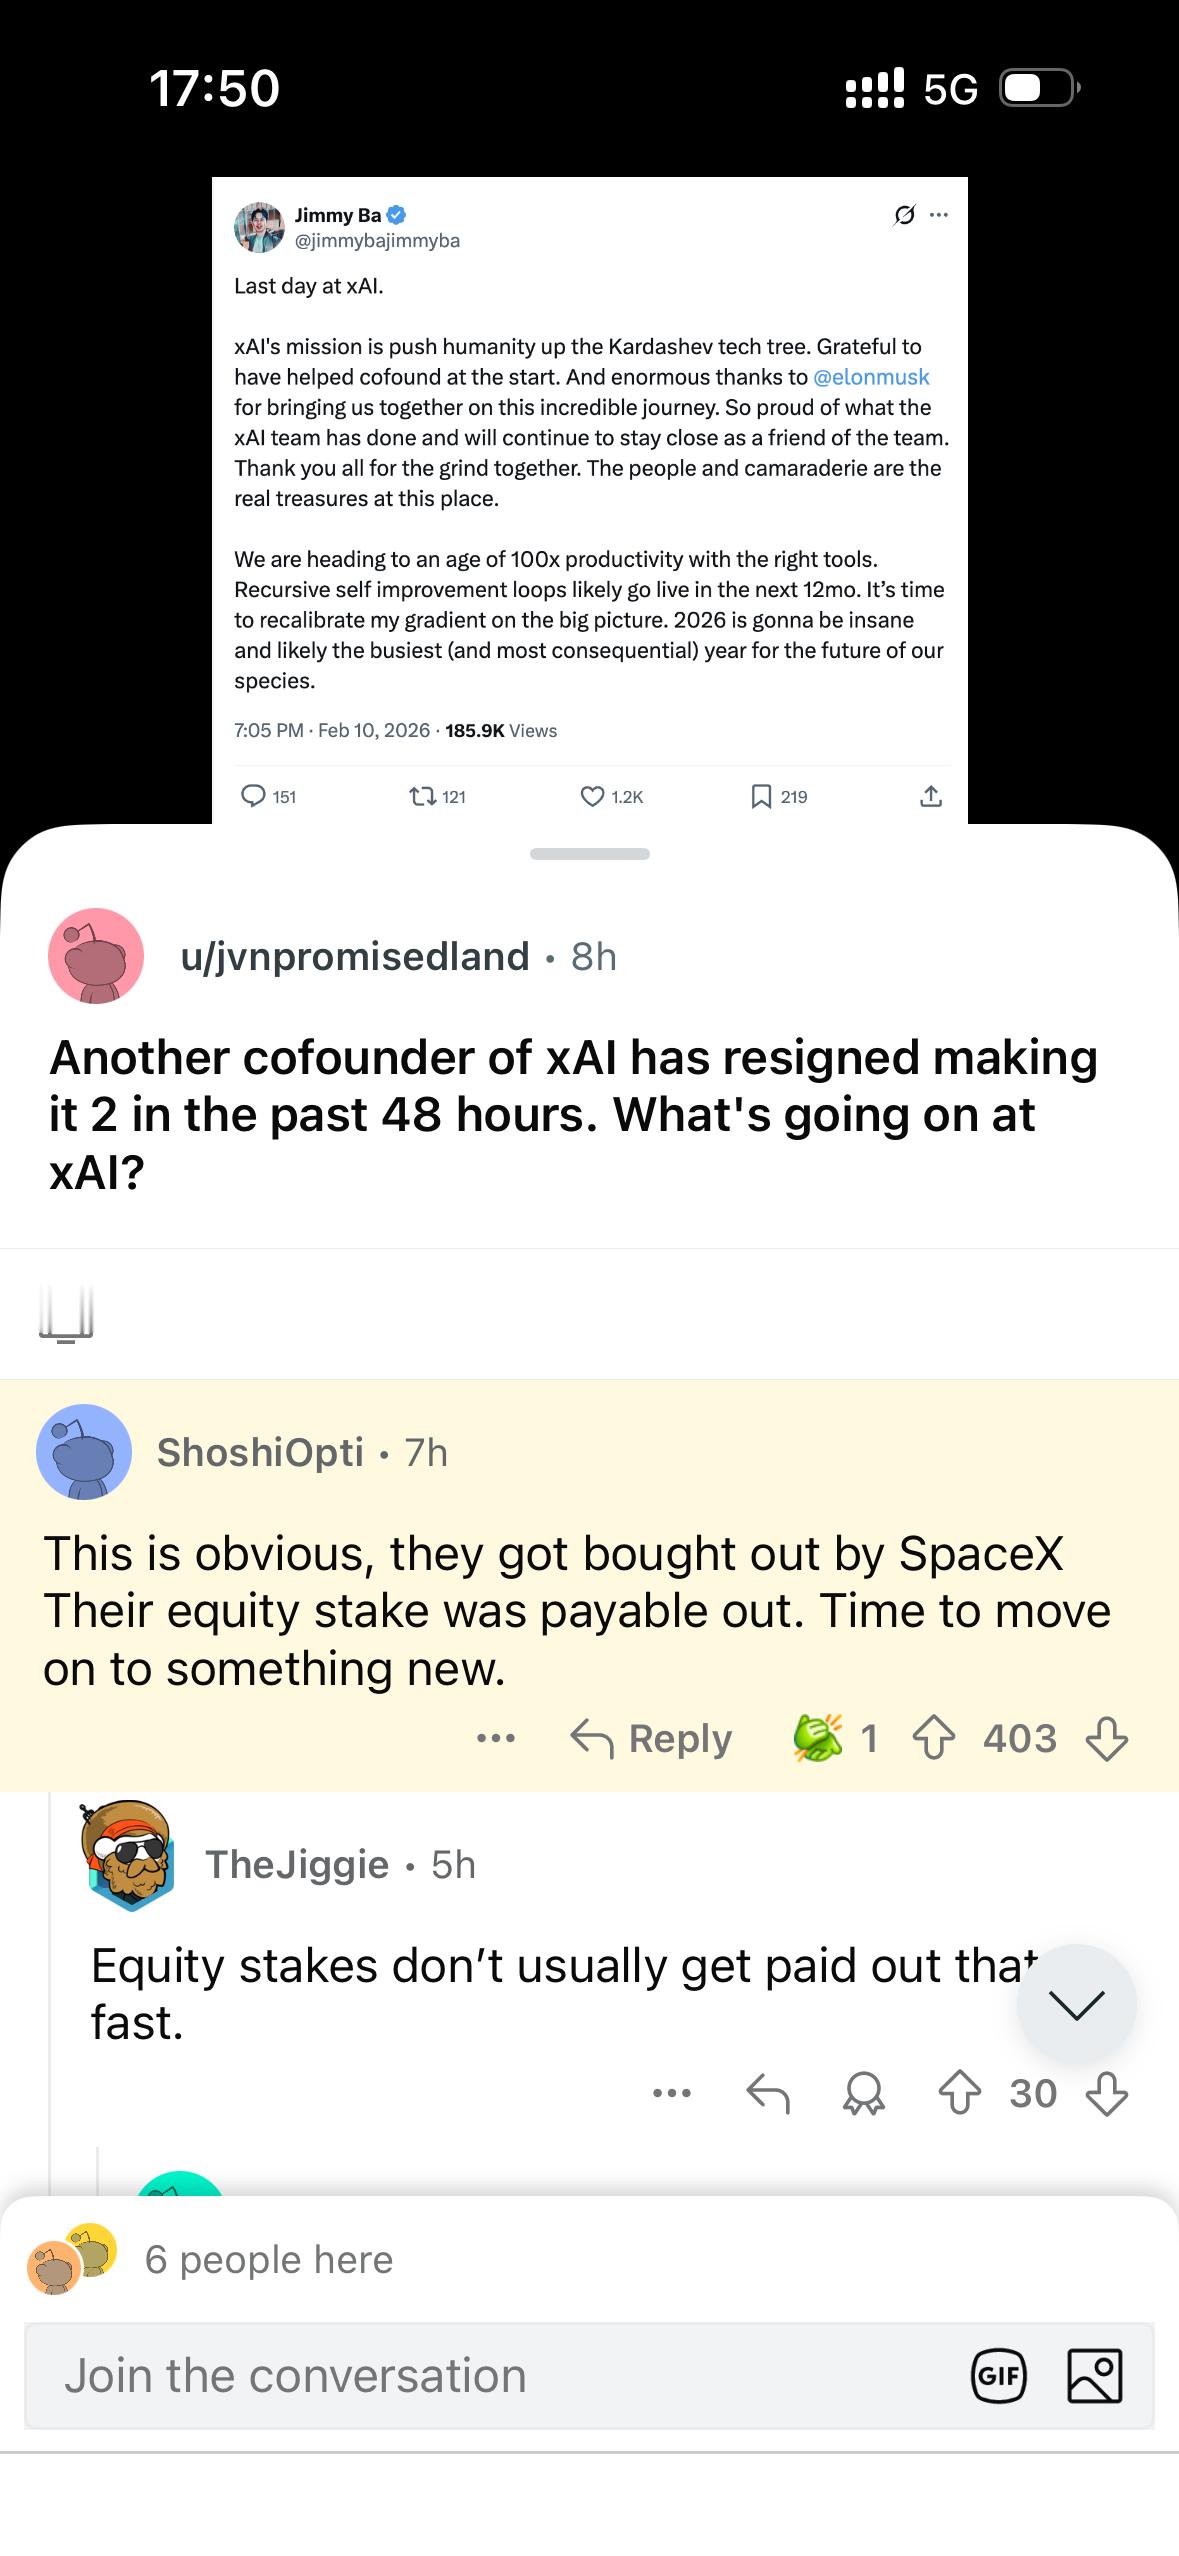Image resolution: width=1179 pixels, height=2556 pixels.
Task: Open more options for ShoshiOpti's comment
Action: click(496, 1739)
